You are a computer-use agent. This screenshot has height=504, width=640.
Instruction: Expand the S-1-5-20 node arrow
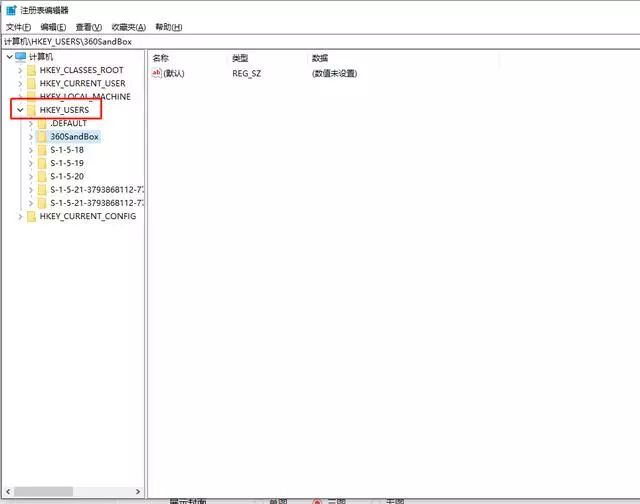click(x=31, y=177)
